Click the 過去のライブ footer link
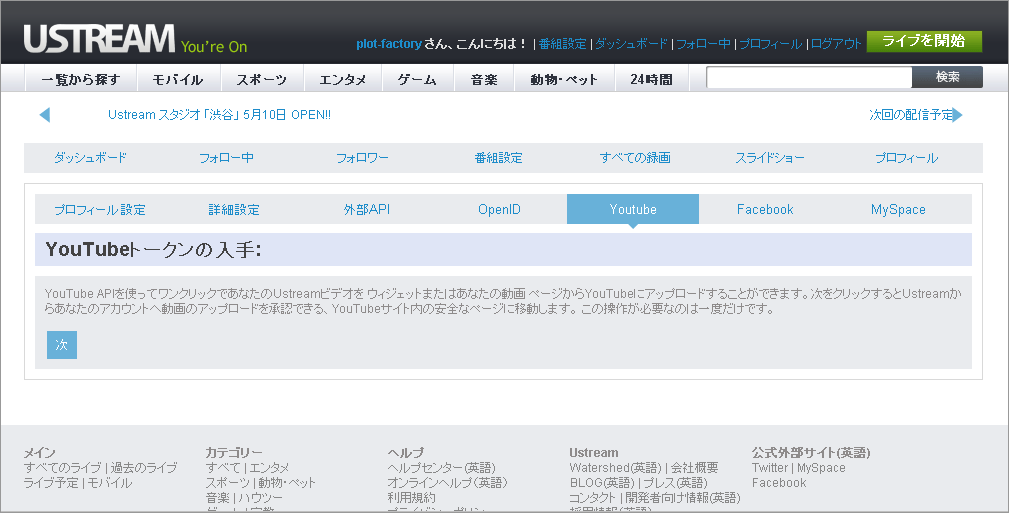The height and width of the screenshot is (513, 1009). click(143, 468)
